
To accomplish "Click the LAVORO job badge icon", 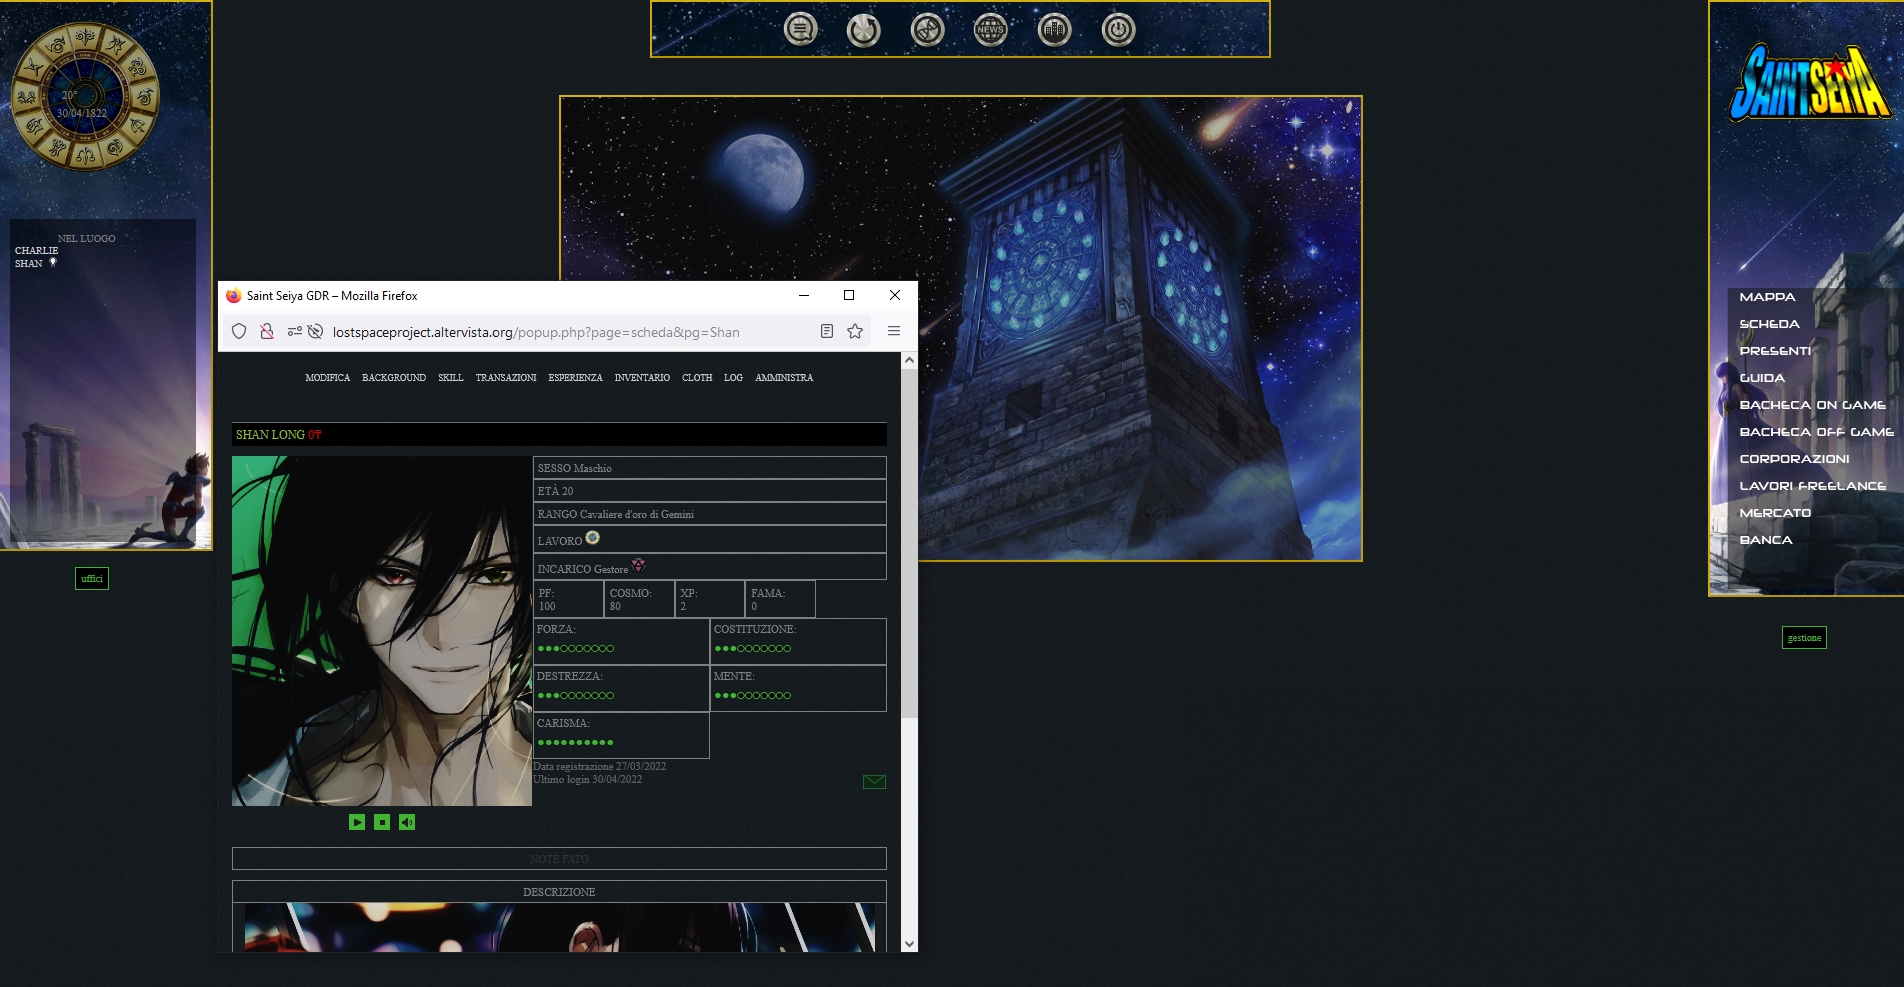I will click(593, 538).
